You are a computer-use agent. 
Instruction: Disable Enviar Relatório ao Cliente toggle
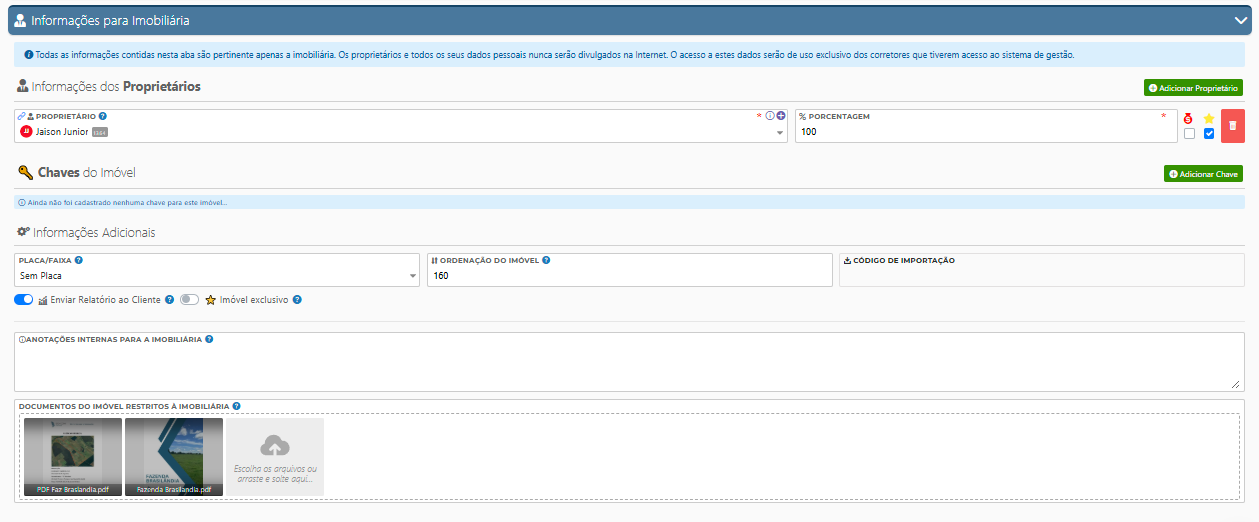click(x=24, y=300)
